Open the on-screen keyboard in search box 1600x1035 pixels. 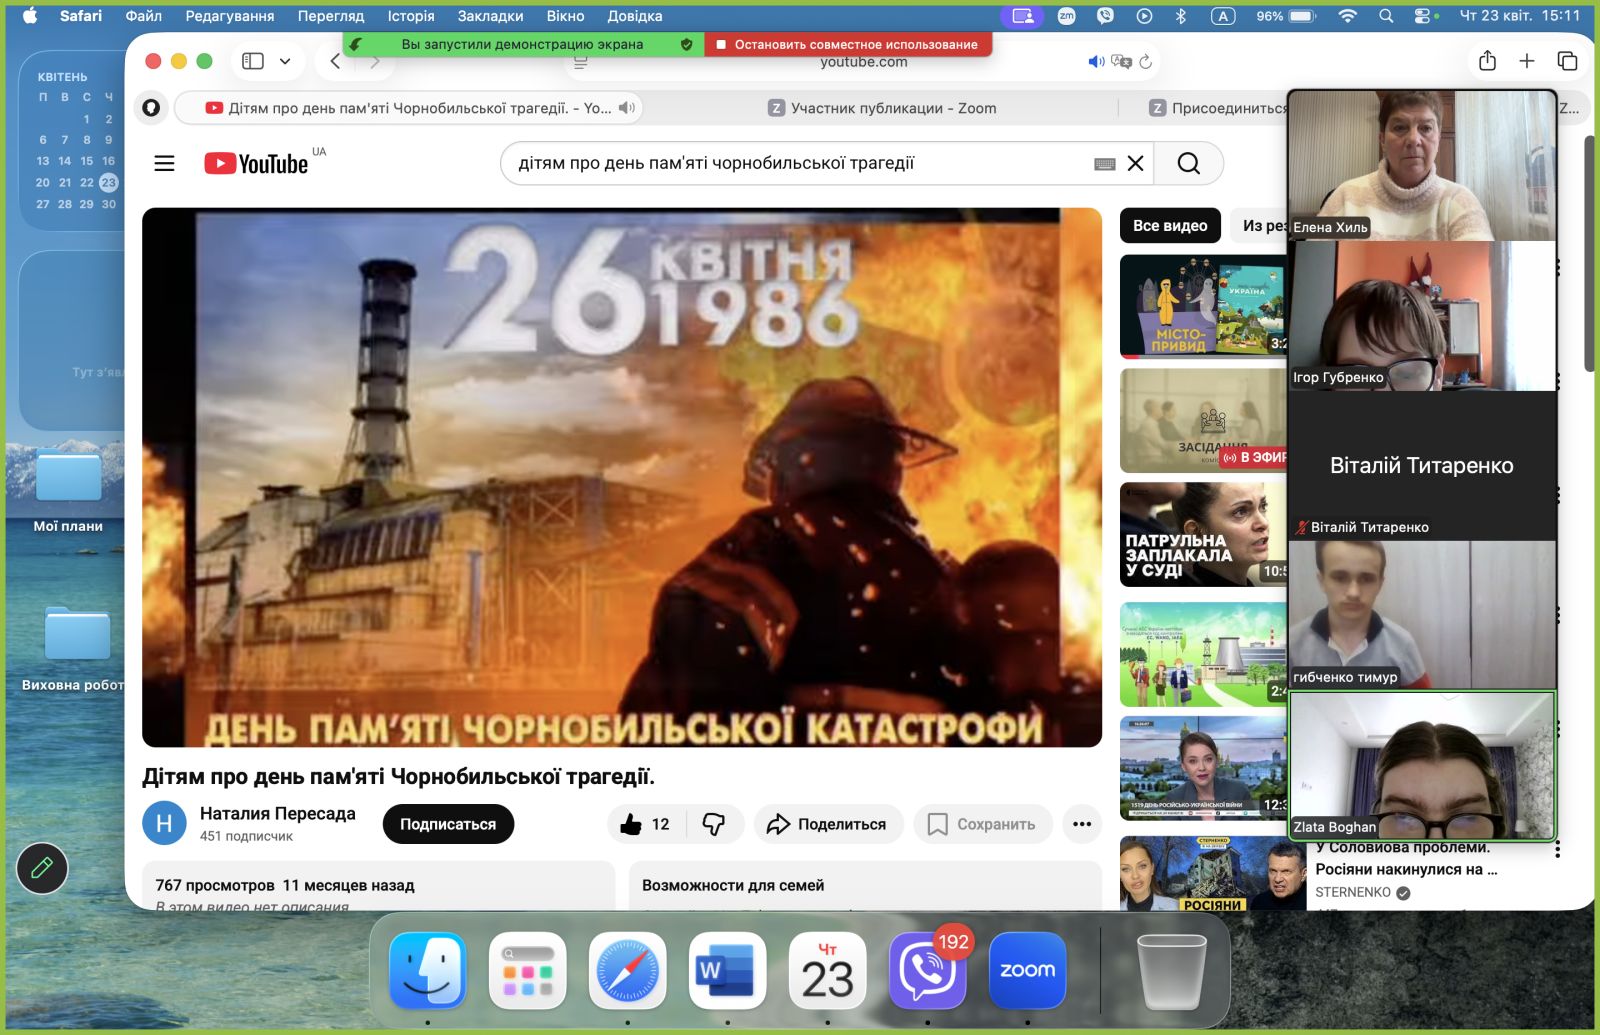click(1104, 164)
